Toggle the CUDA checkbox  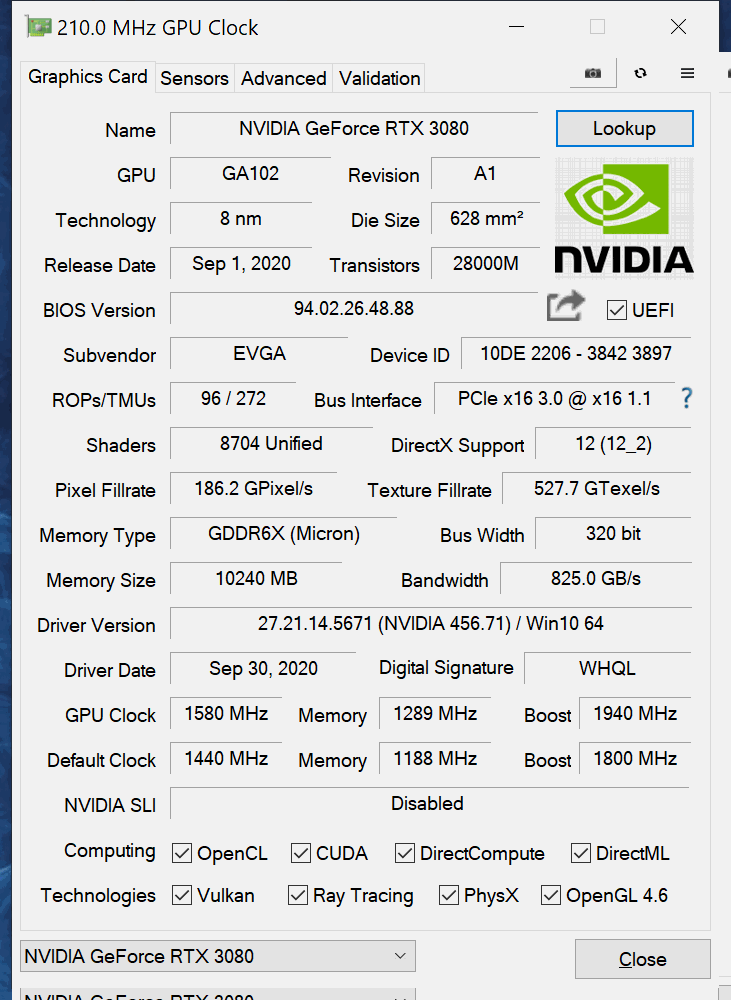pyautogui.click(x=300, y=853)
